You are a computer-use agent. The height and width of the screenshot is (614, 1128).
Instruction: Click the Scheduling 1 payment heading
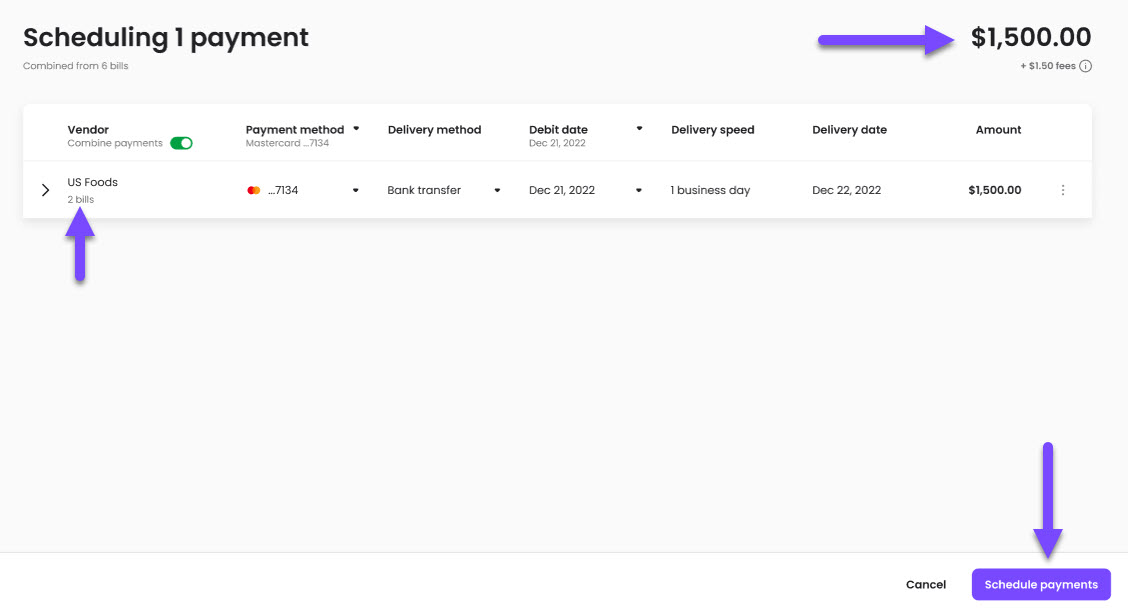165,37
